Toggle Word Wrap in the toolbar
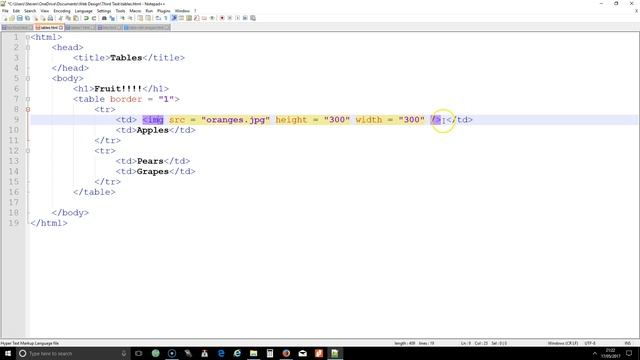The height and width of the screenshot is (360, 640). pos(158,18)
